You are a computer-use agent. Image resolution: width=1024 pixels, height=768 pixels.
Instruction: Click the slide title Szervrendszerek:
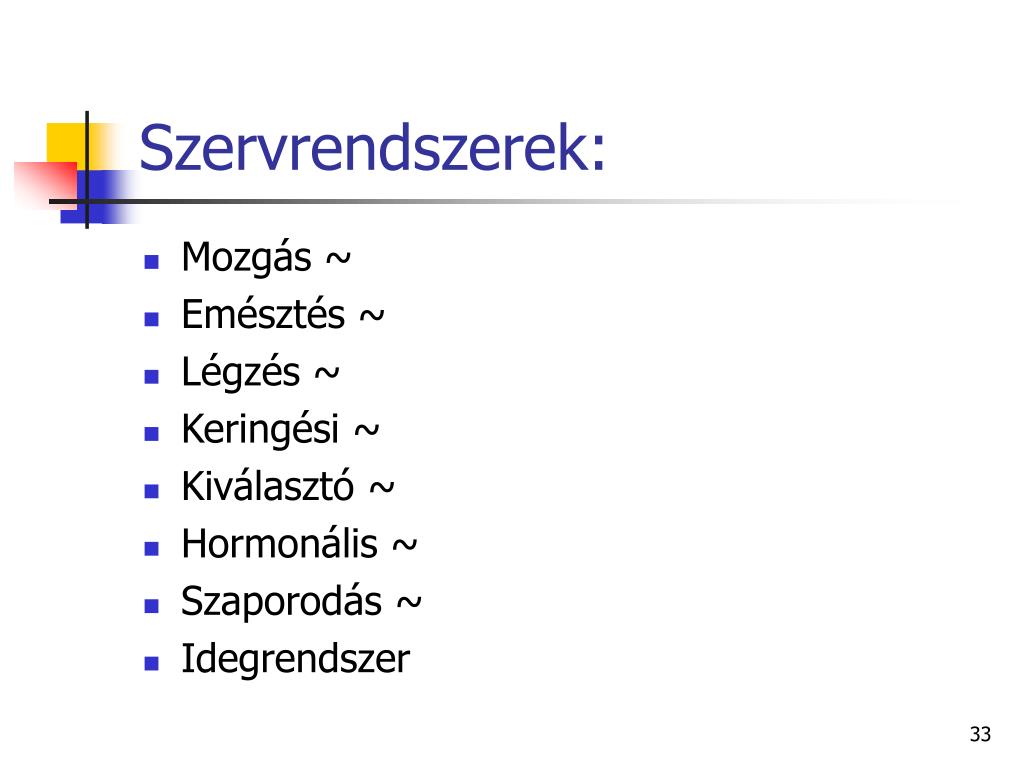click(372, 150)
